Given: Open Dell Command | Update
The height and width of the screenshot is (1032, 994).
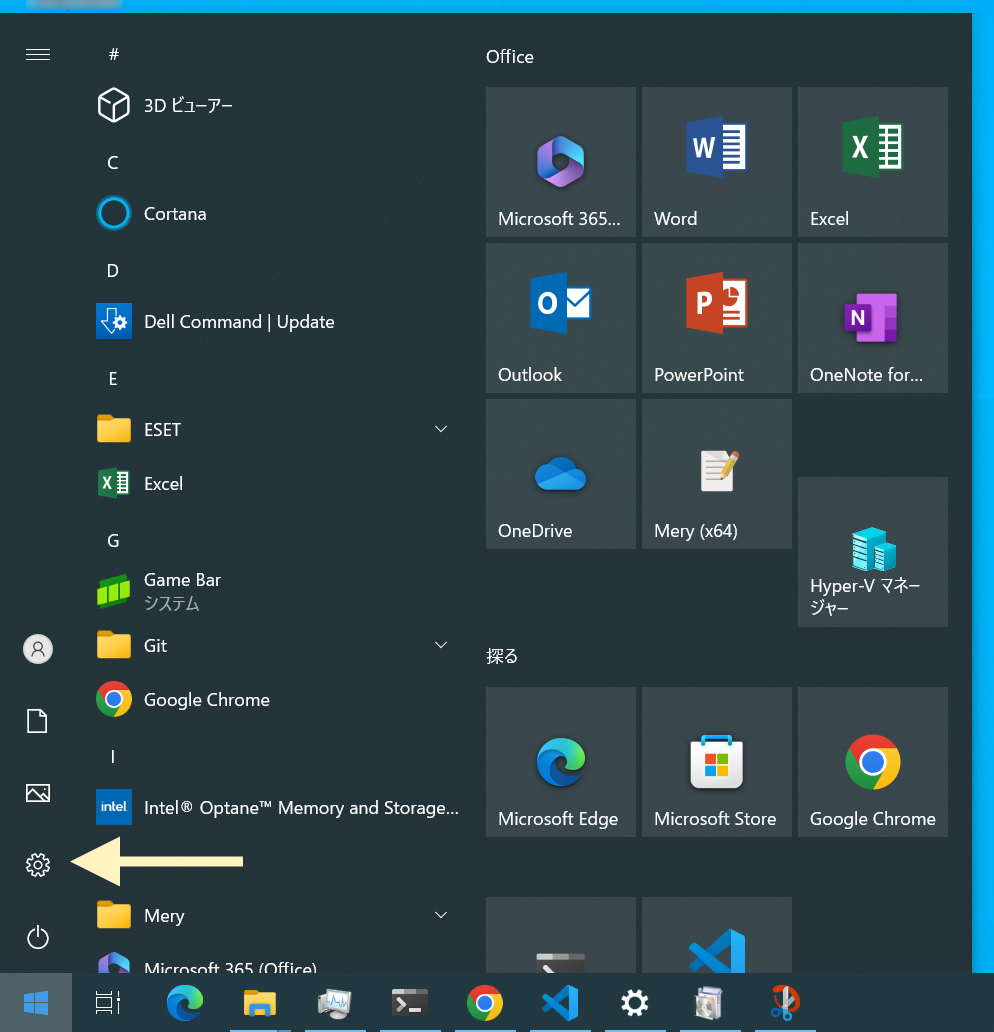Looking at the screenshot, I should tap(276, 322).
